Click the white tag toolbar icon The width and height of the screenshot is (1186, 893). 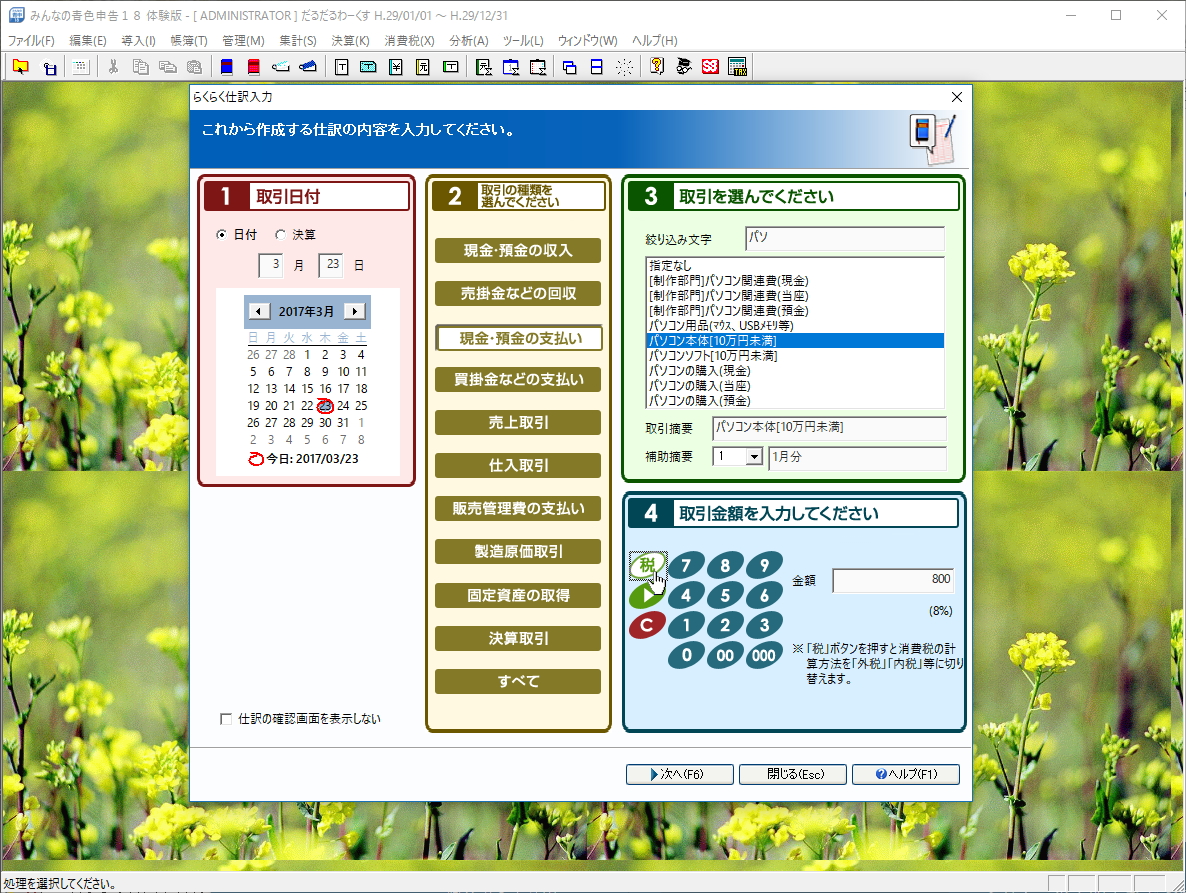point(281,67)
